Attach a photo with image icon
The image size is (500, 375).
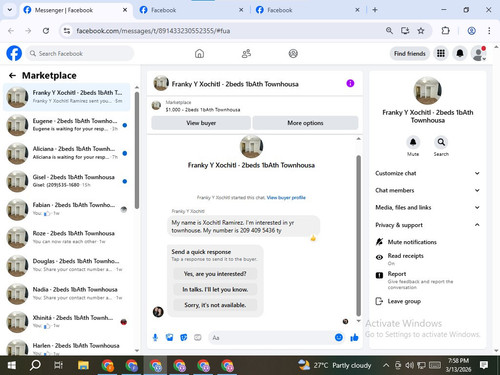170,338
